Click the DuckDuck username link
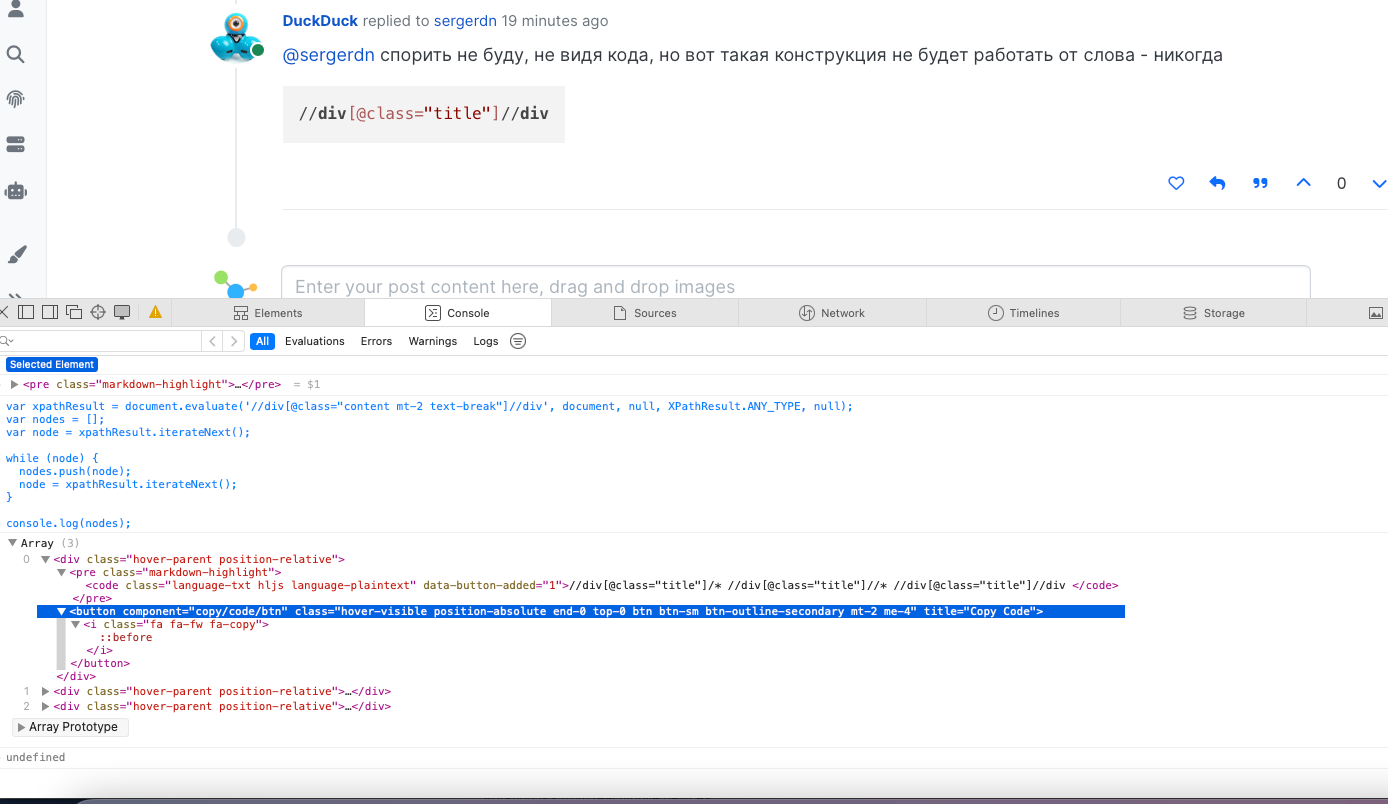The height and width of the screenshot is (804, 1388). tap(320, 20)
